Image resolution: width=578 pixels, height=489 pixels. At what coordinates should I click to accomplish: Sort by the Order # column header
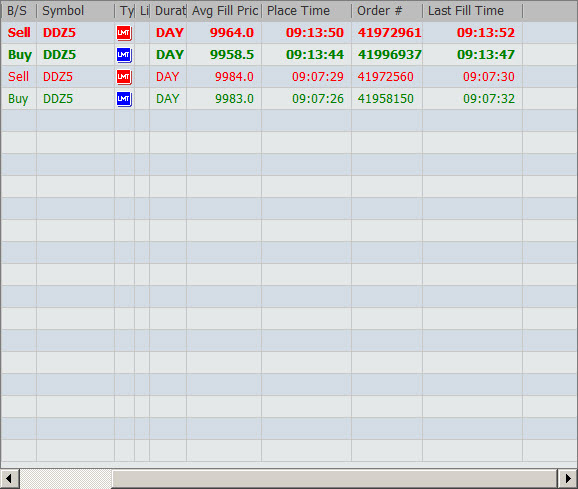(387, 11)
